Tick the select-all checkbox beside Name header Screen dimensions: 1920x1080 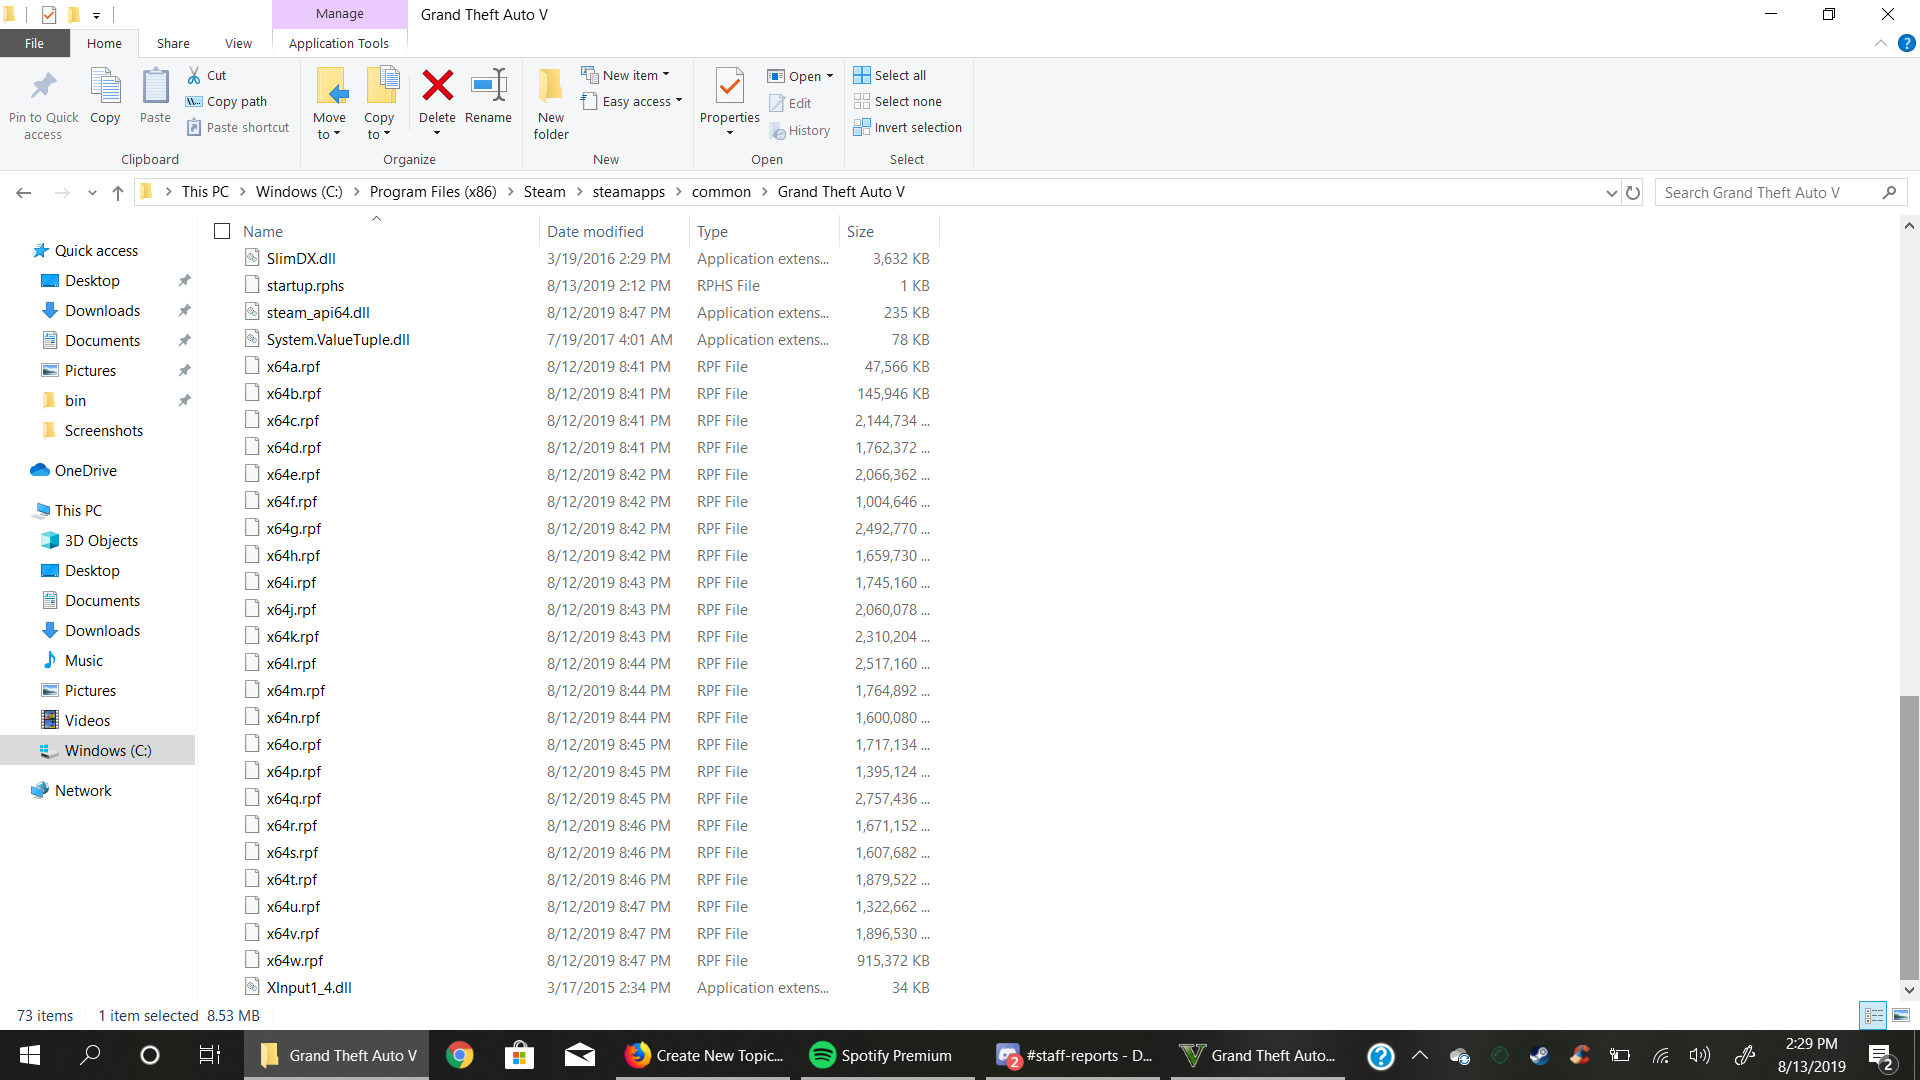pos(222,231)
